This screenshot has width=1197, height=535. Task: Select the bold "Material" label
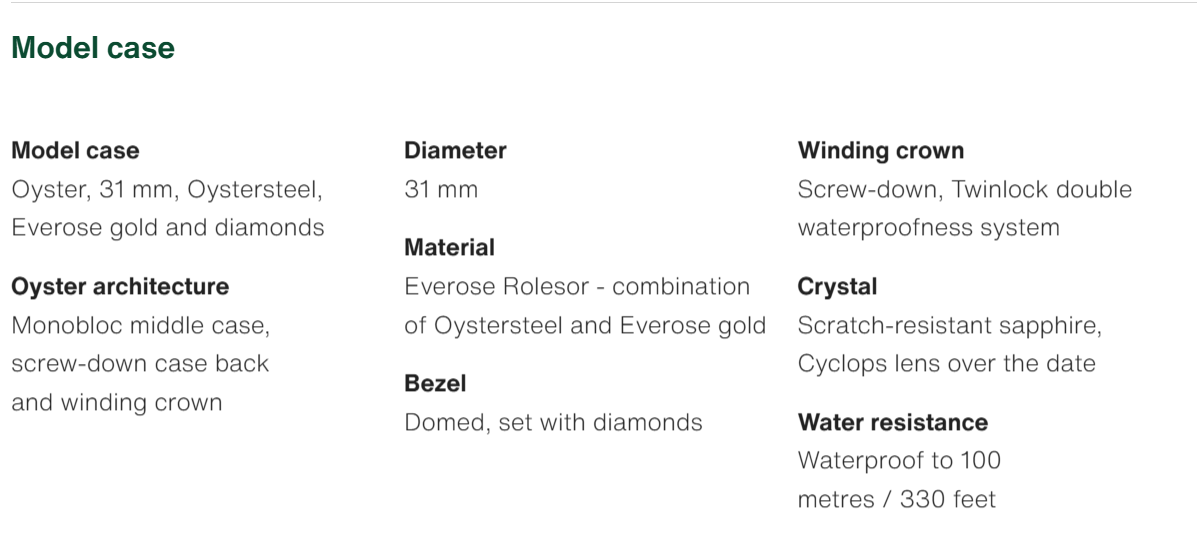tap(449, 247)
